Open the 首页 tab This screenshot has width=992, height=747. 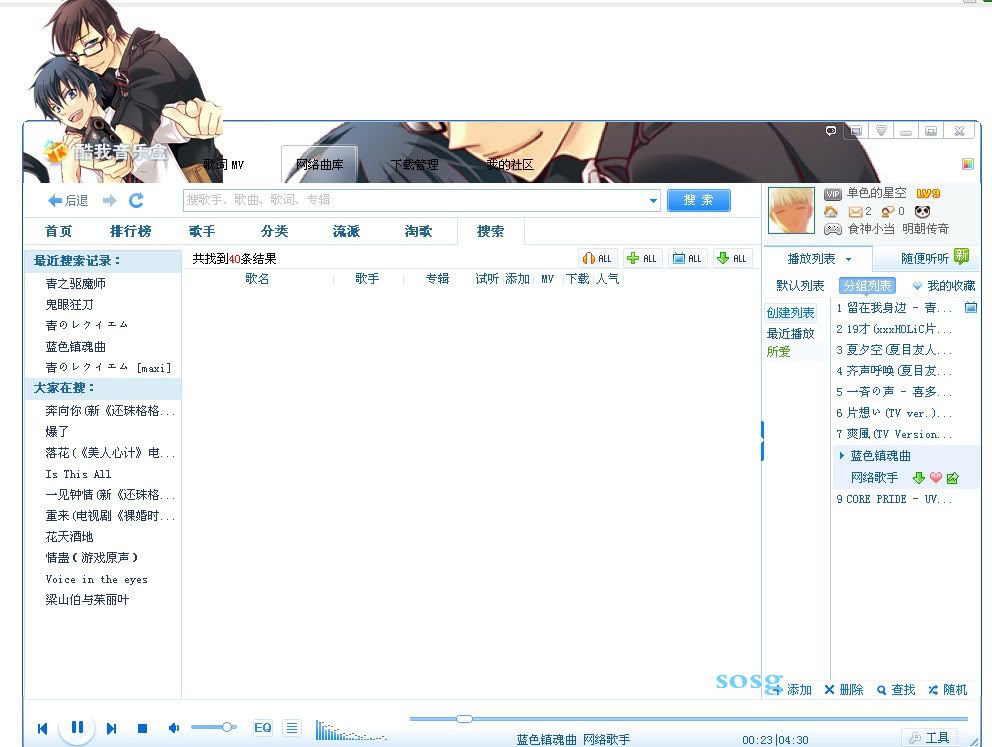(x=59, y=232)
